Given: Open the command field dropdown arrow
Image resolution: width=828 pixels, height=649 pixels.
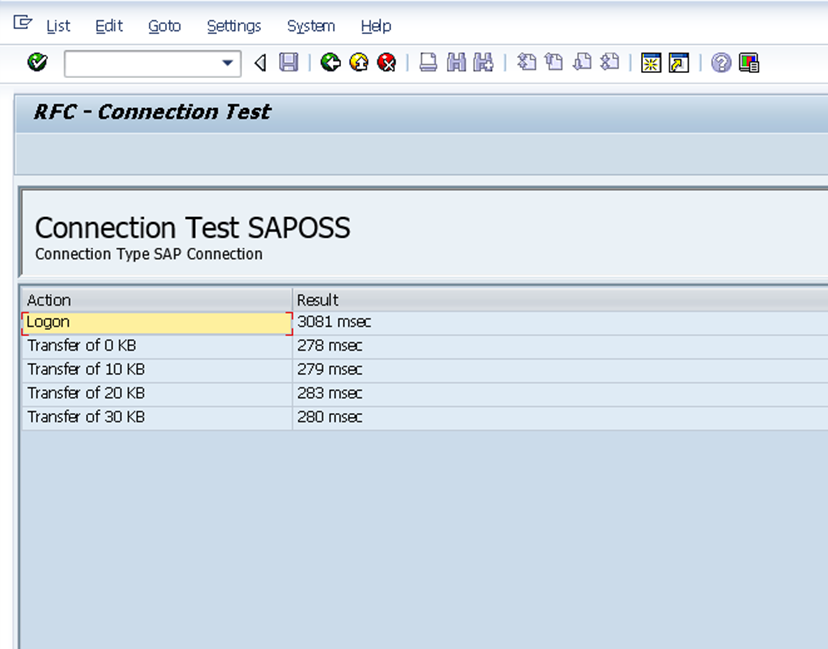Looking at the screenshot, I should click(228, 62).
